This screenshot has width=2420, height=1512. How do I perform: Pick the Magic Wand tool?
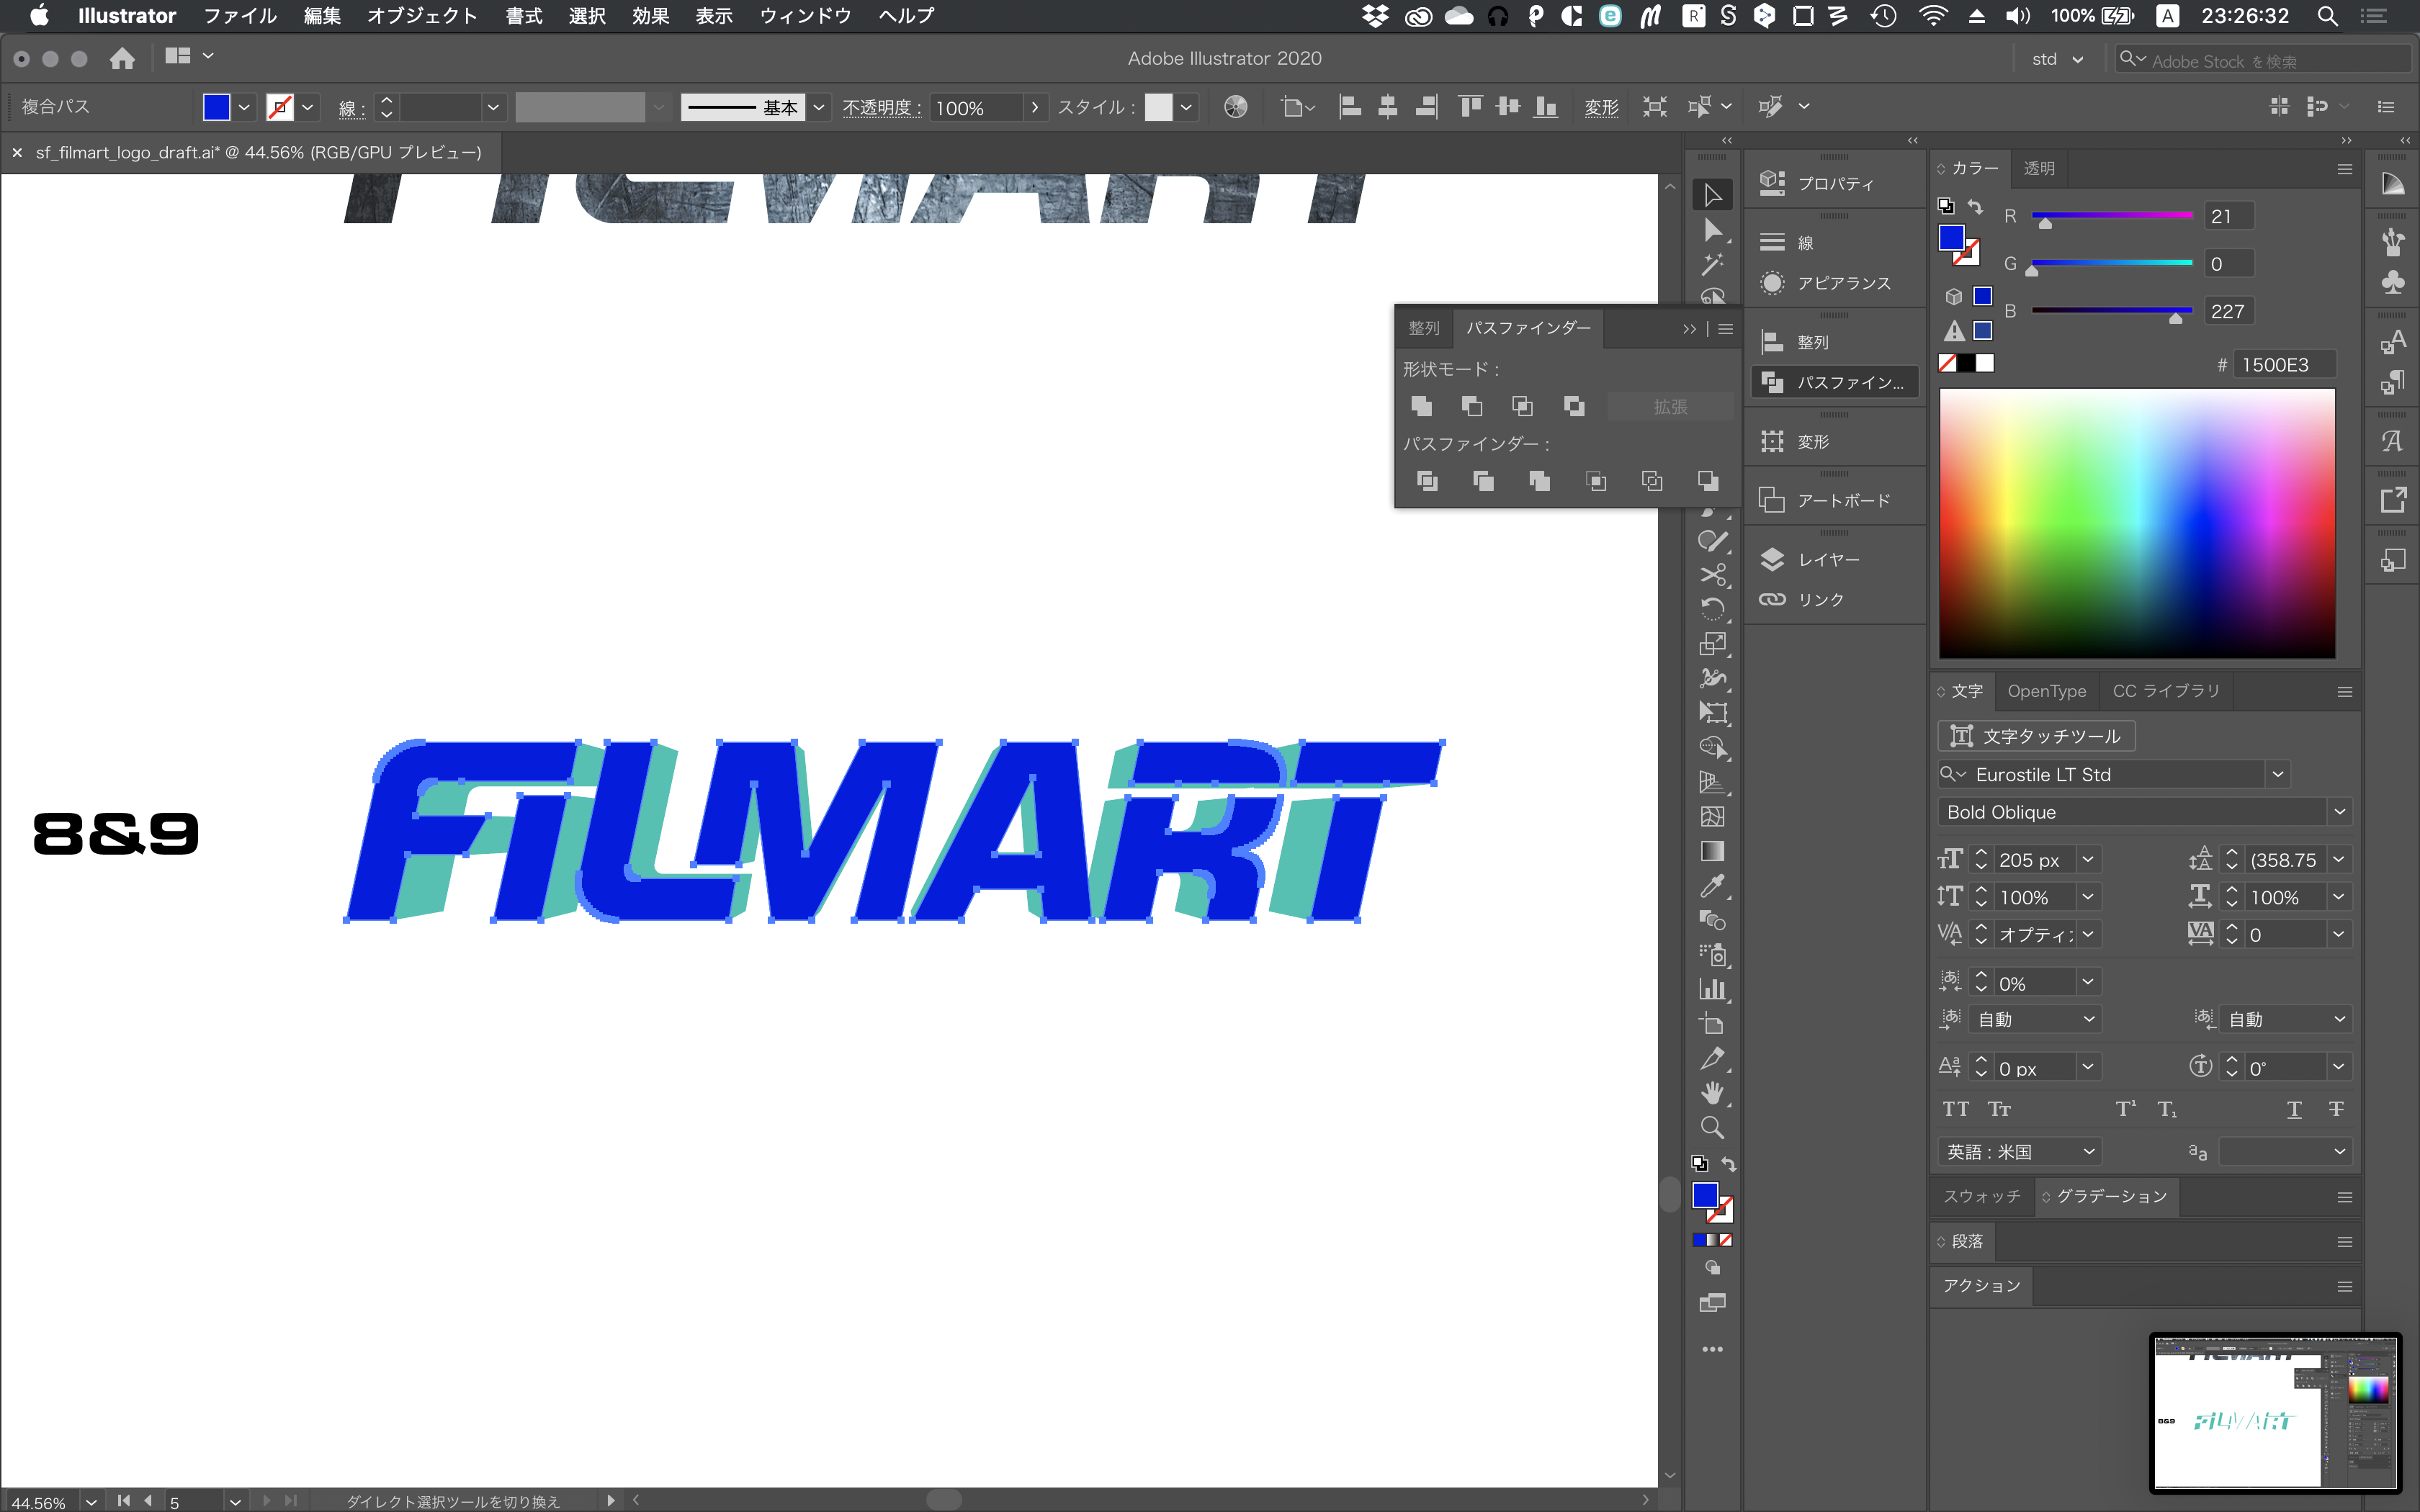coord(1713,264)
